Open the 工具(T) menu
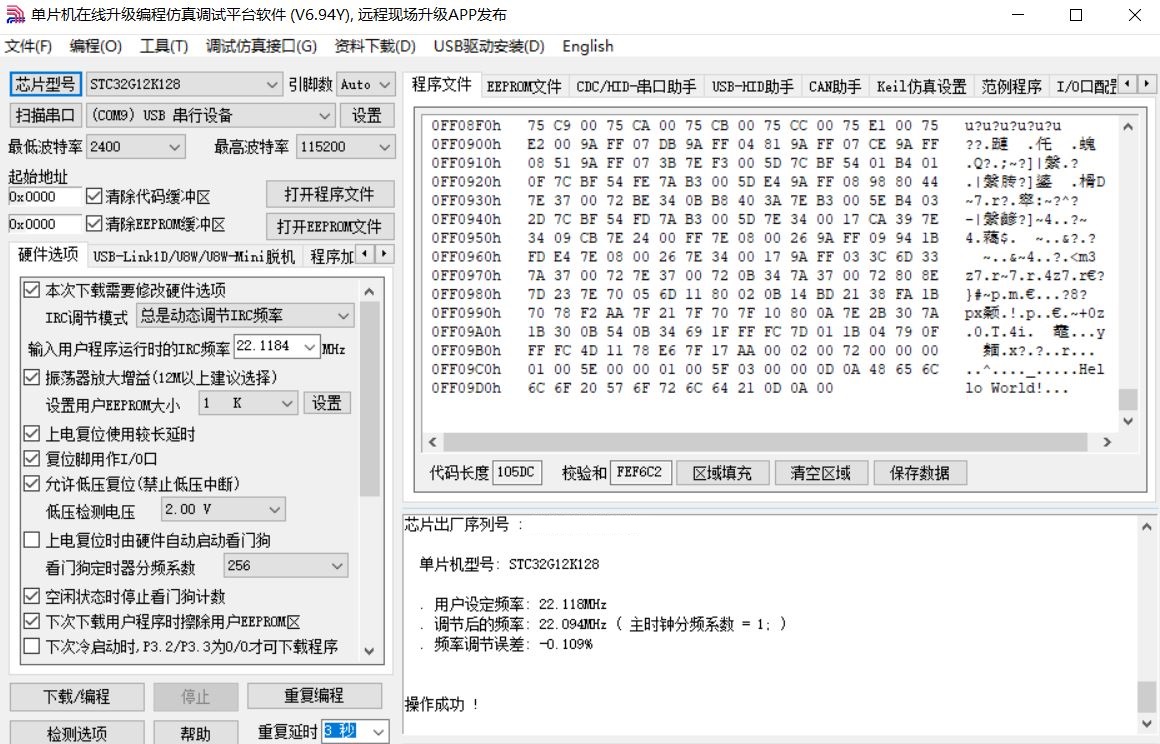Screen dimensions: 1160x744 point(163,47)
